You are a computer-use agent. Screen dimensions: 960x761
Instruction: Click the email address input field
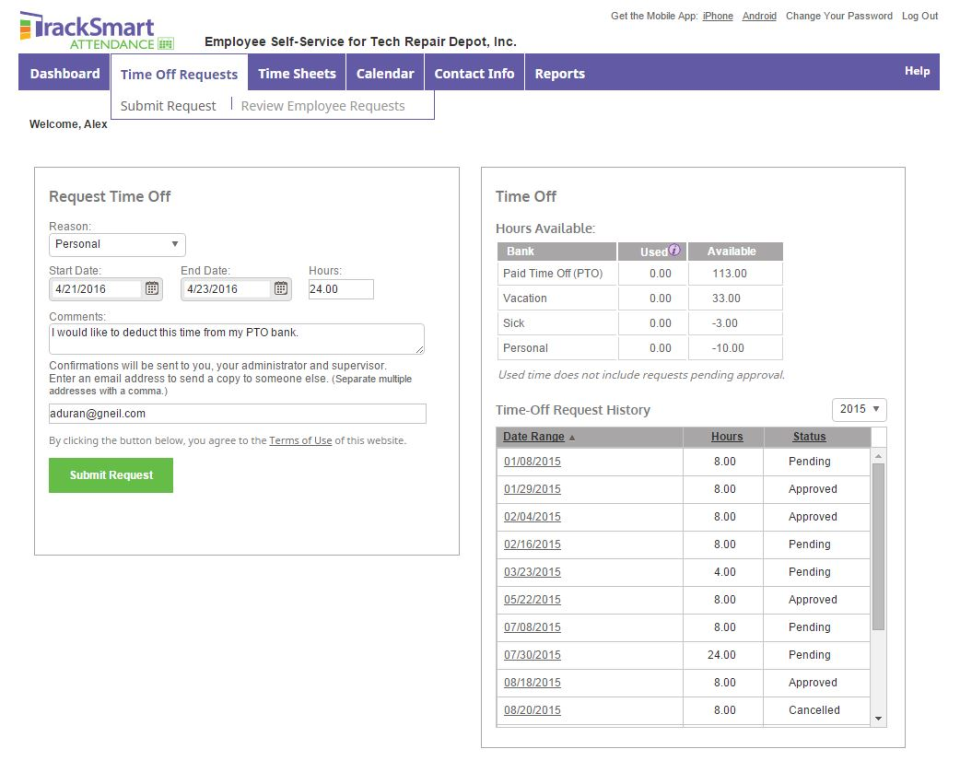237,413
